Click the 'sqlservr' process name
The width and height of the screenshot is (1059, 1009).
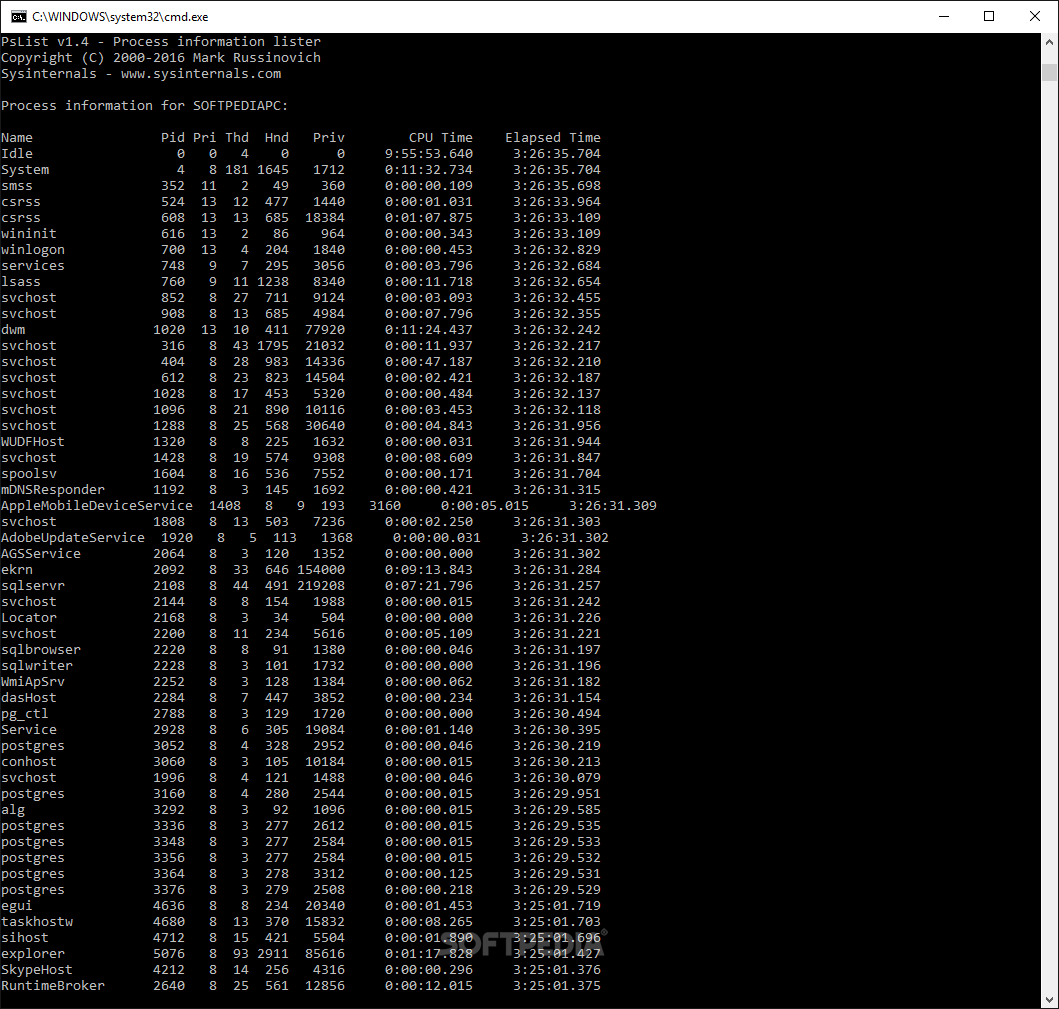click(33, 586)
